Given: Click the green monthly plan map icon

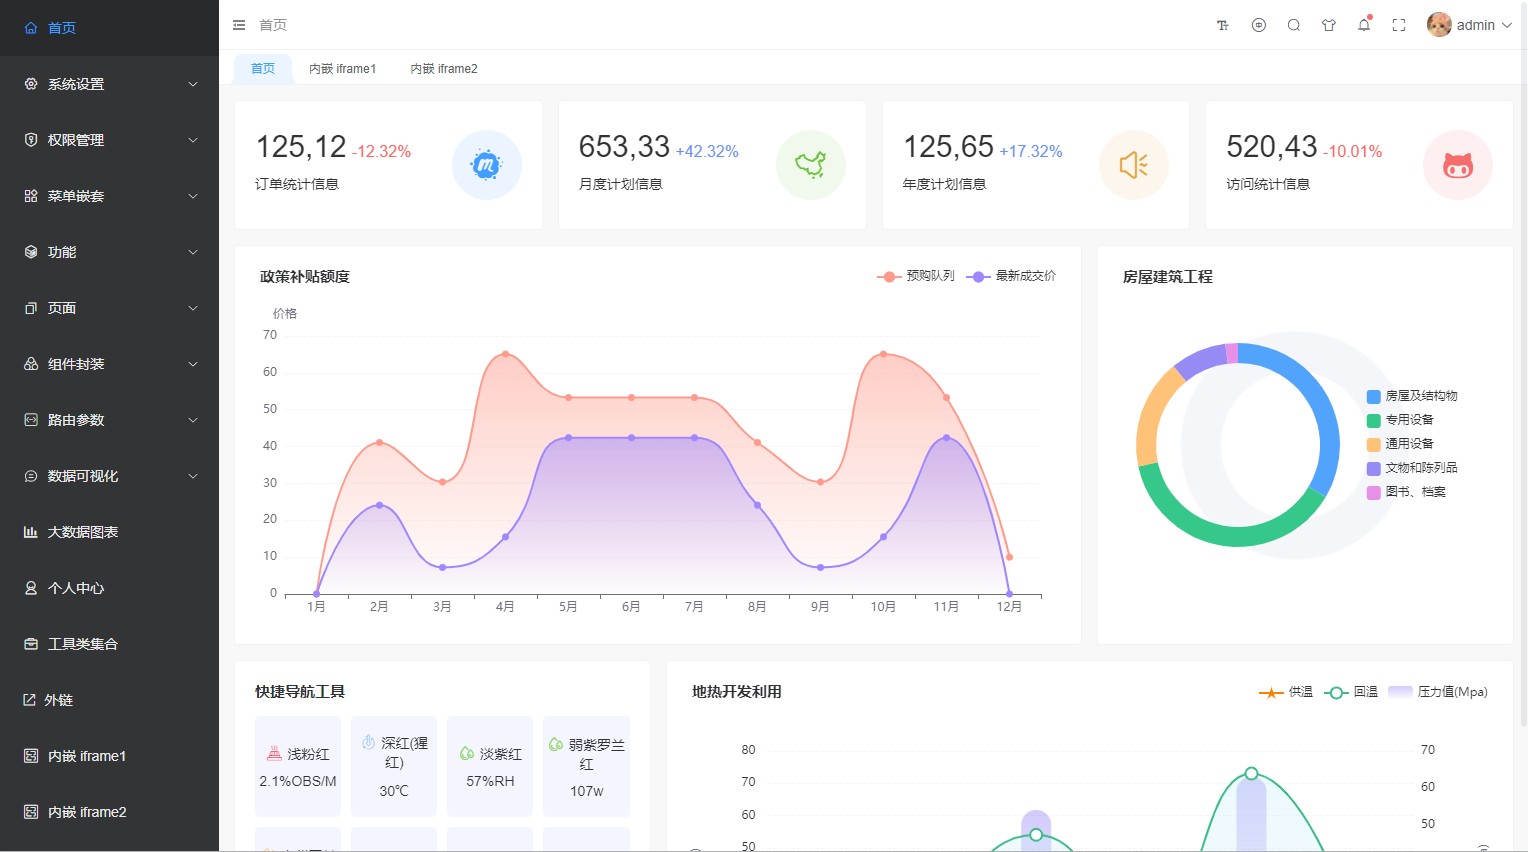Looking at the screenshot, I should [x=811, y=165].
